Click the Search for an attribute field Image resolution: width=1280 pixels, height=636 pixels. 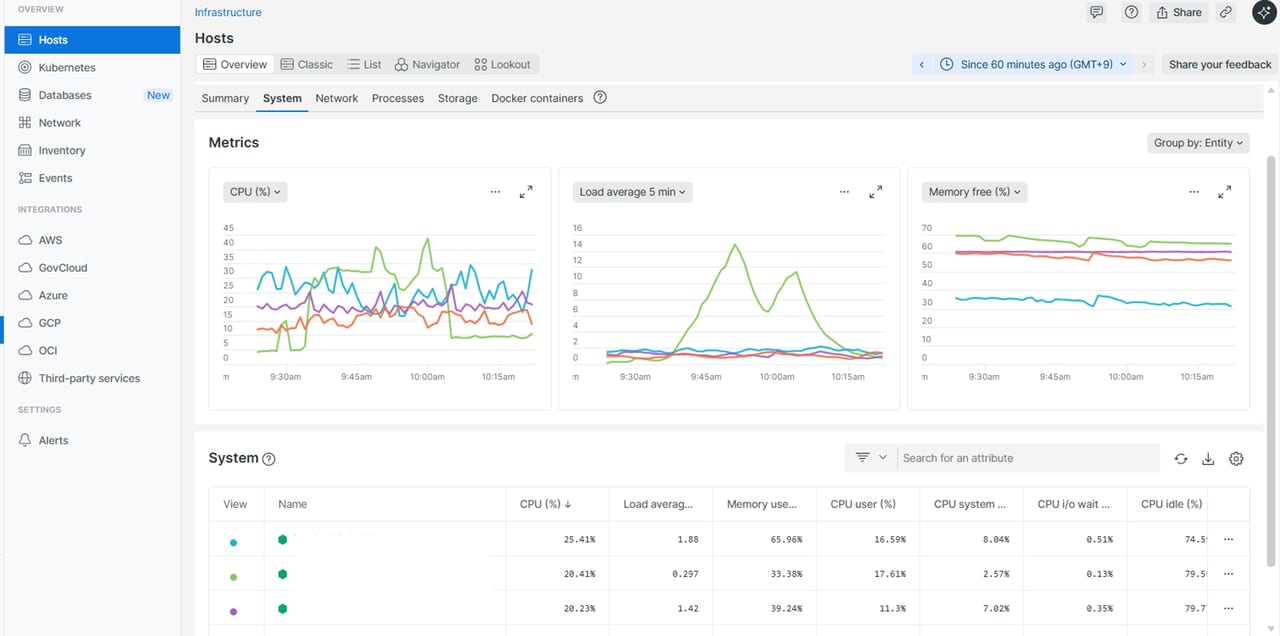tap(1027, 458)
